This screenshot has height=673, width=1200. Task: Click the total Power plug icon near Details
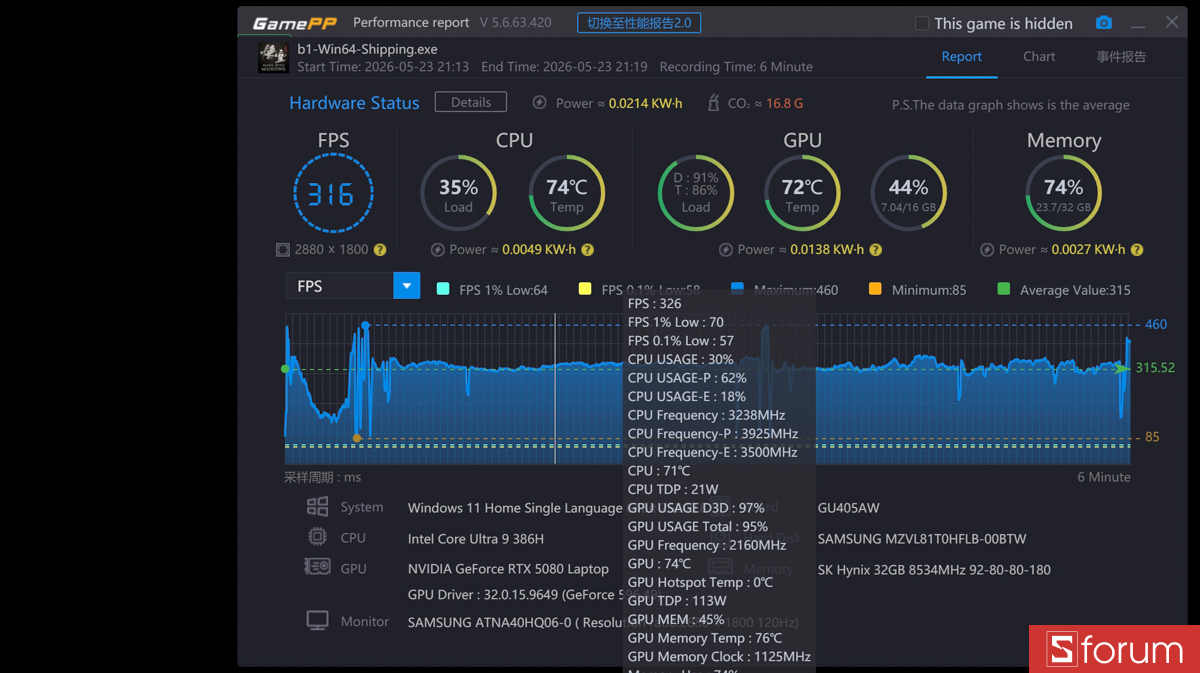point(540,103)
